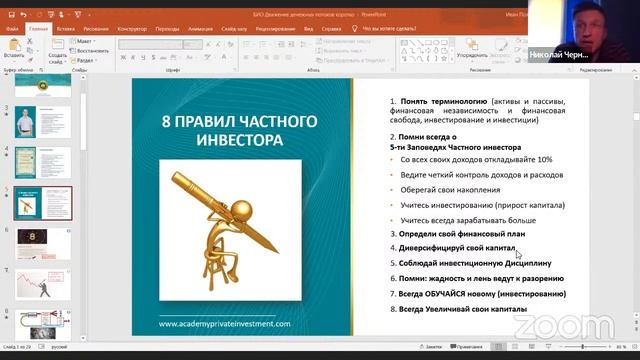Switch to the Слайд-шоу ribbon tab
The height and width of the screenshot is (360, 640).
point(234,29)
